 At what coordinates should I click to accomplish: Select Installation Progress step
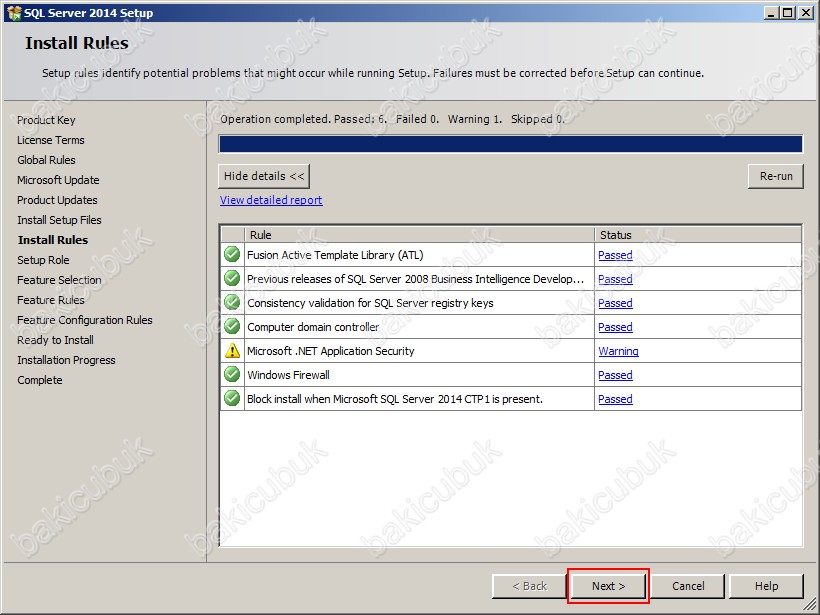click(66, 360)
